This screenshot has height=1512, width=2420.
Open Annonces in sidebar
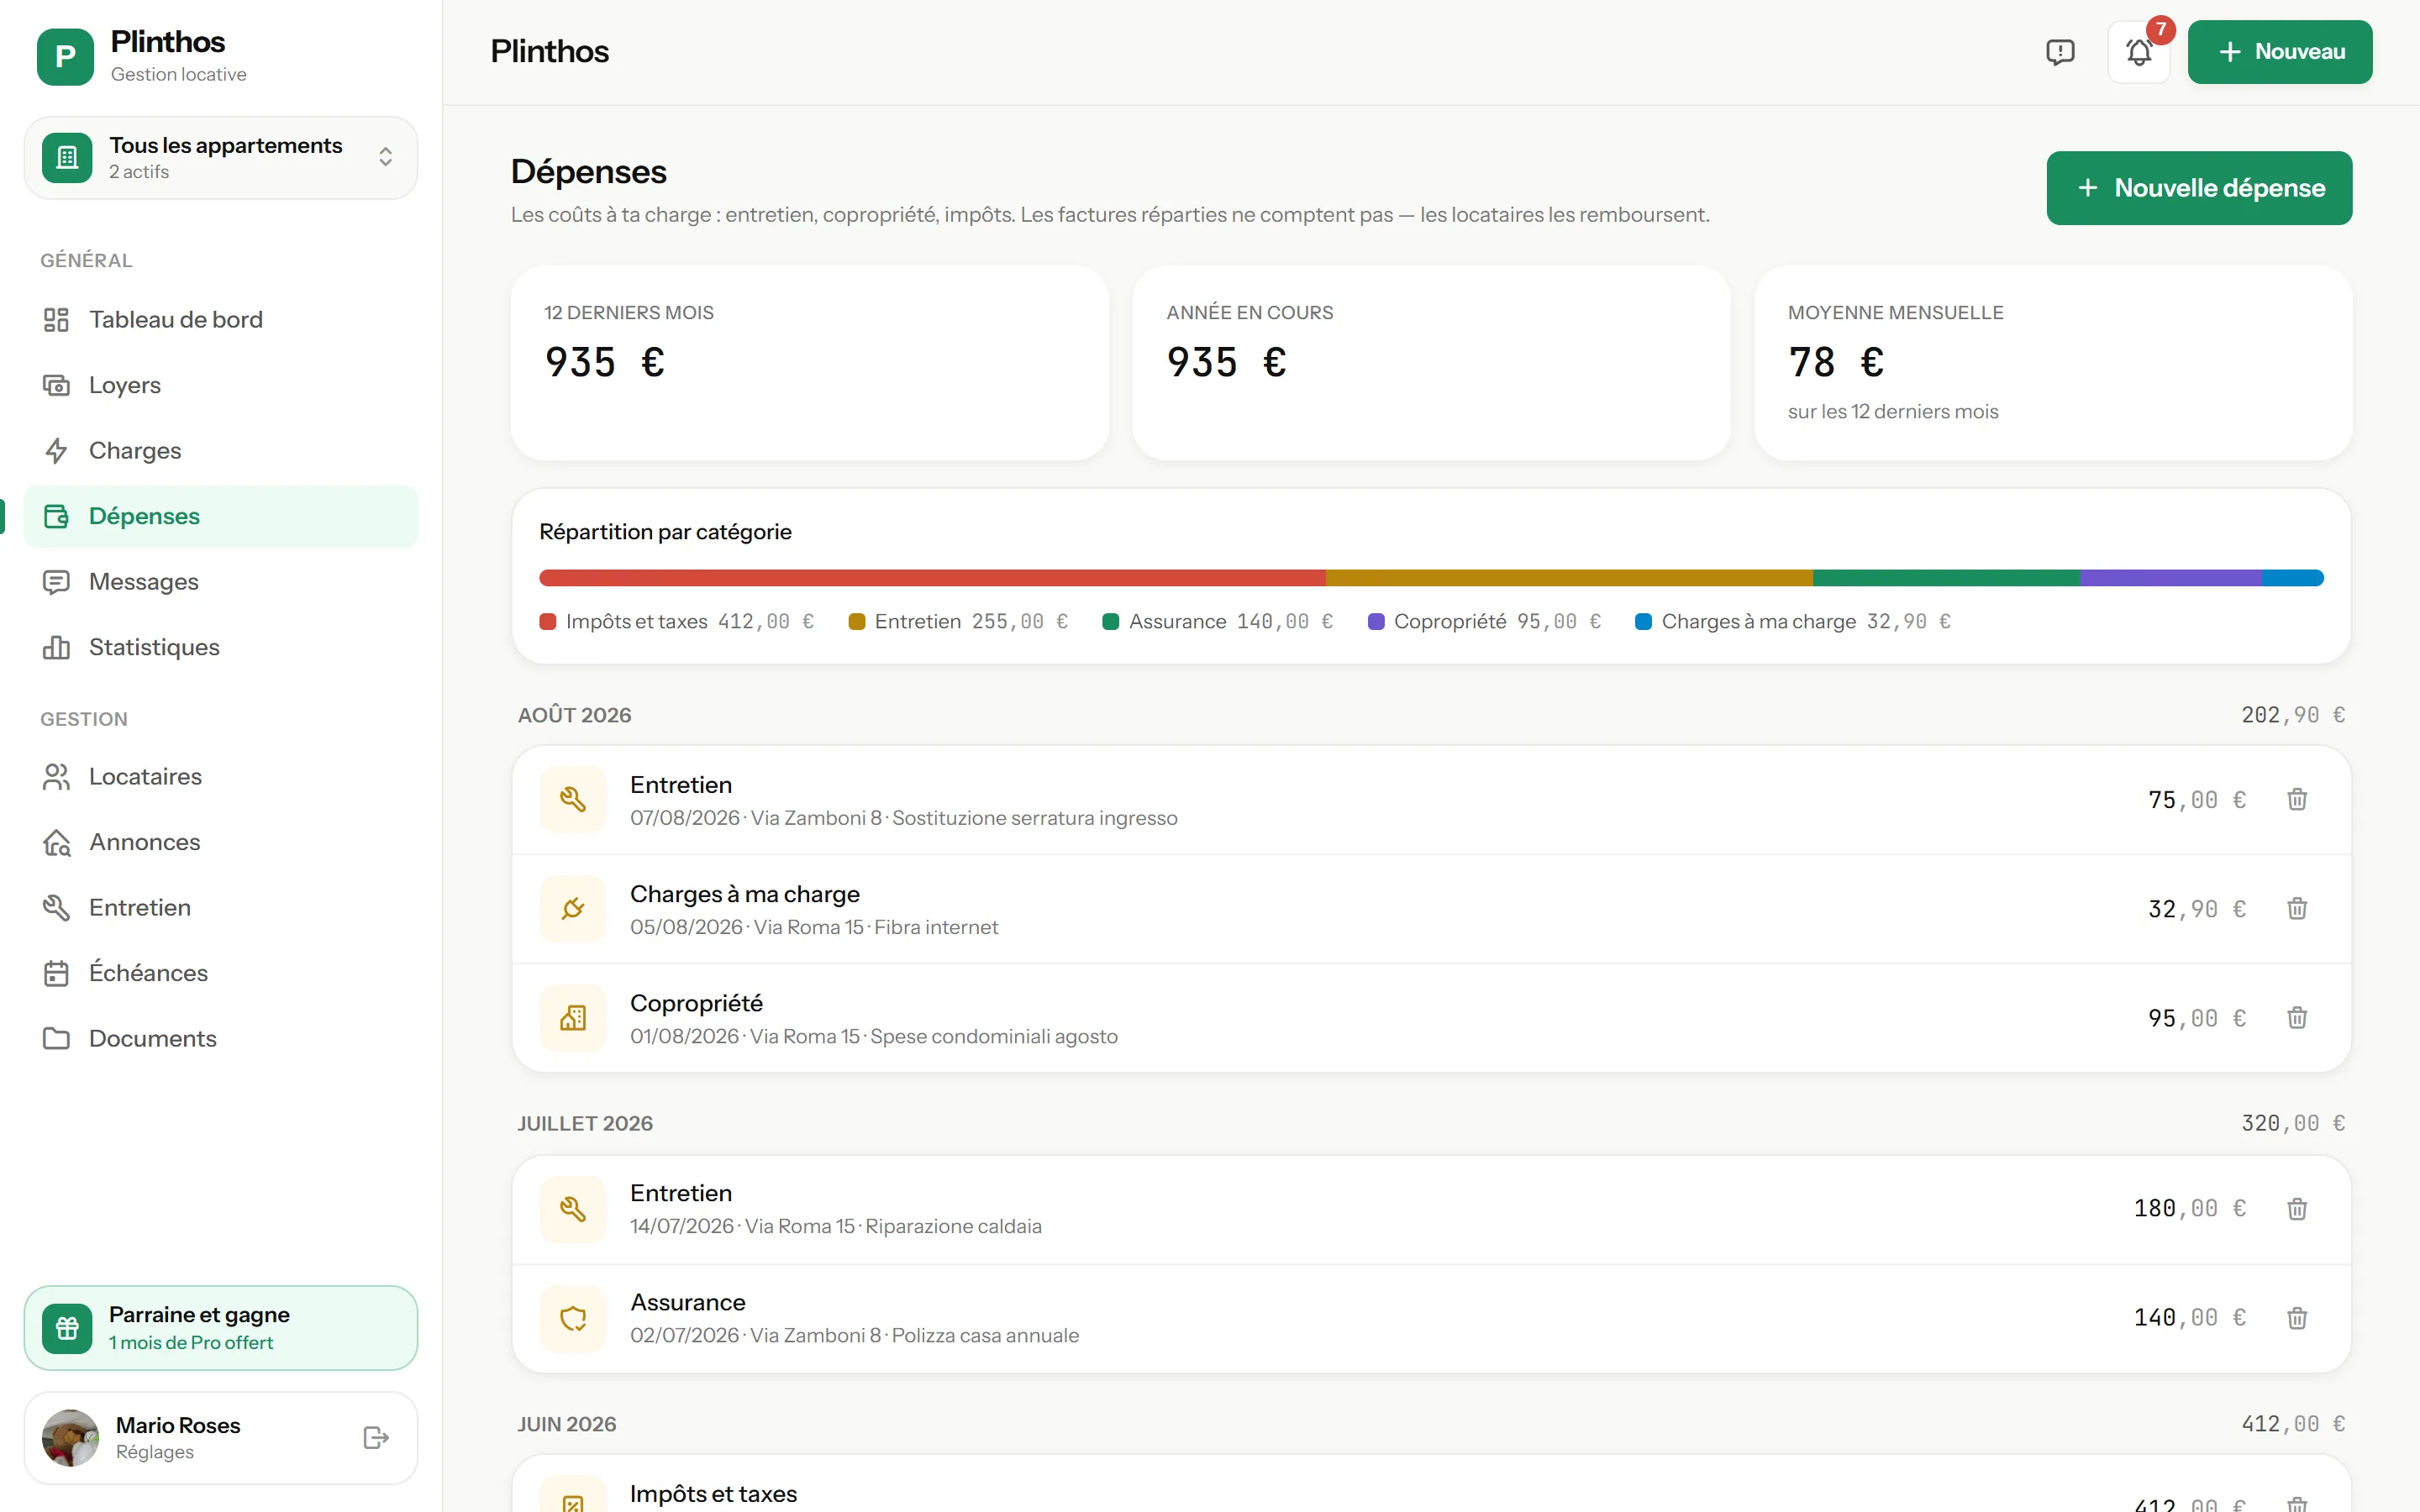(220, 842)
